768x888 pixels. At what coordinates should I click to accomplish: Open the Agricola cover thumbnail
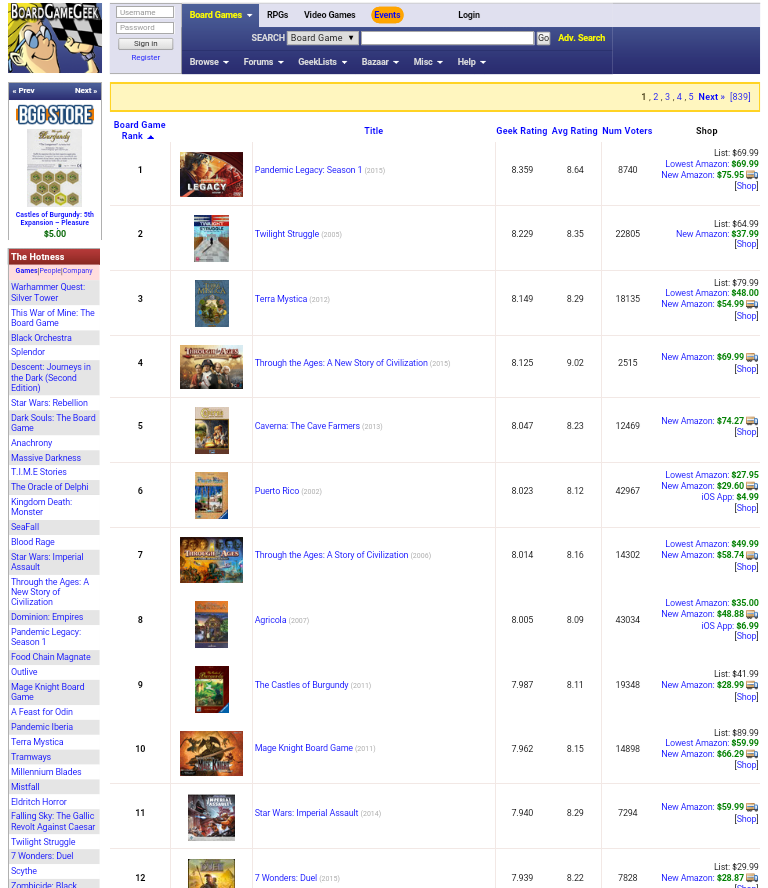tap(211, 625)
